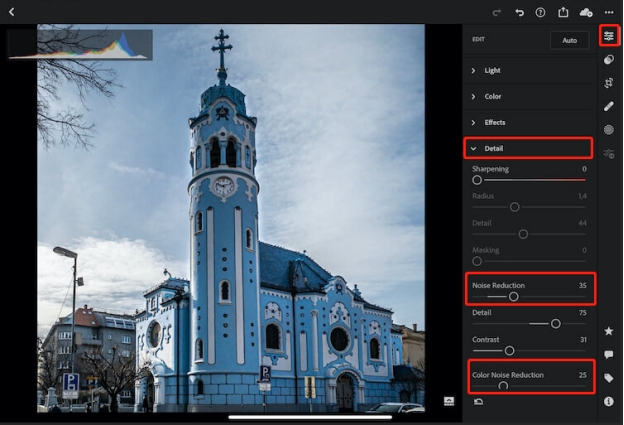Select the Crop and rotate tool
Screen dimensions: 624x425
click(x=609, y=83)
